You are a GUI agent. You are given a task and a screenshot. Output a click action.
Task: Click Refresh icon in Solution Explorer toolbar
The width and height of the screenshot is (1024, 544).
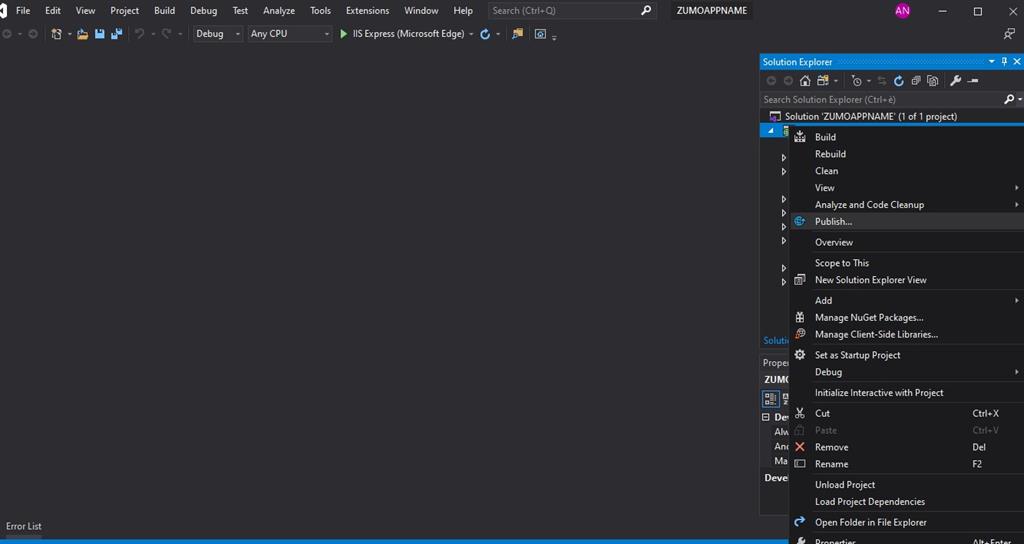click(x=898, y=81)
